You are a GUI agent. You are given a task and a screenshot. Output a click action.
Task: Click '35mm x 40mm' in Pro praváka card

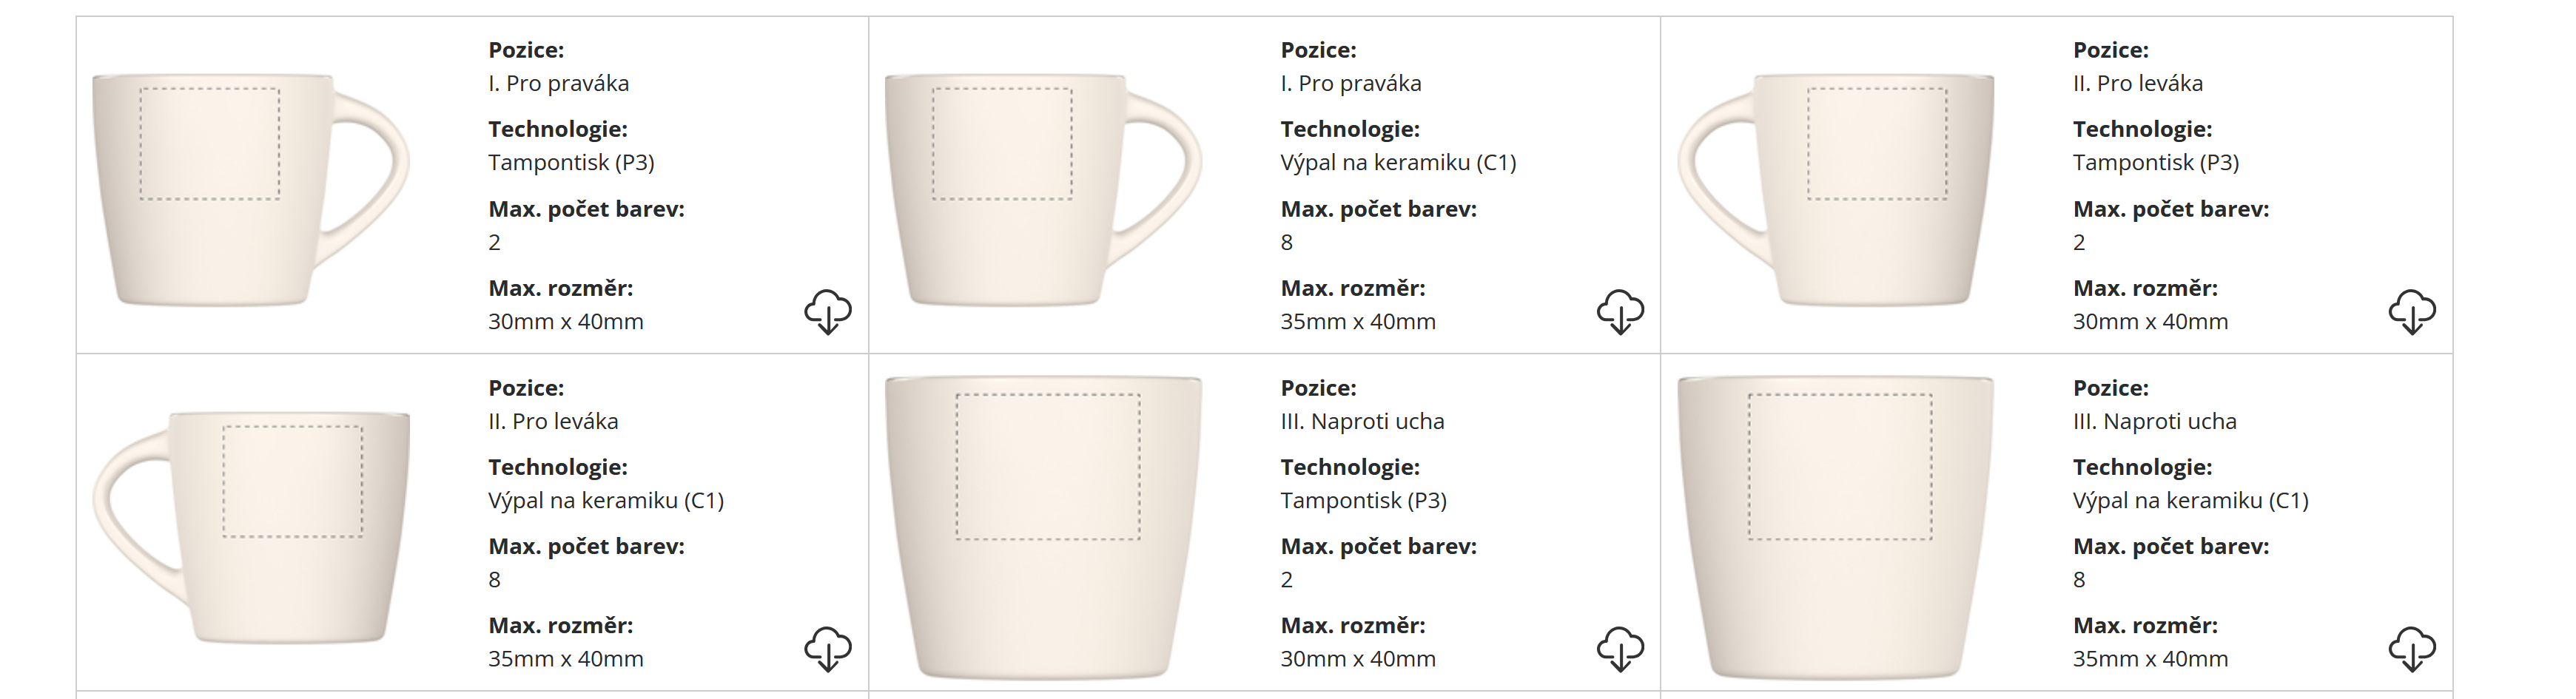(x=1357, y=322)
